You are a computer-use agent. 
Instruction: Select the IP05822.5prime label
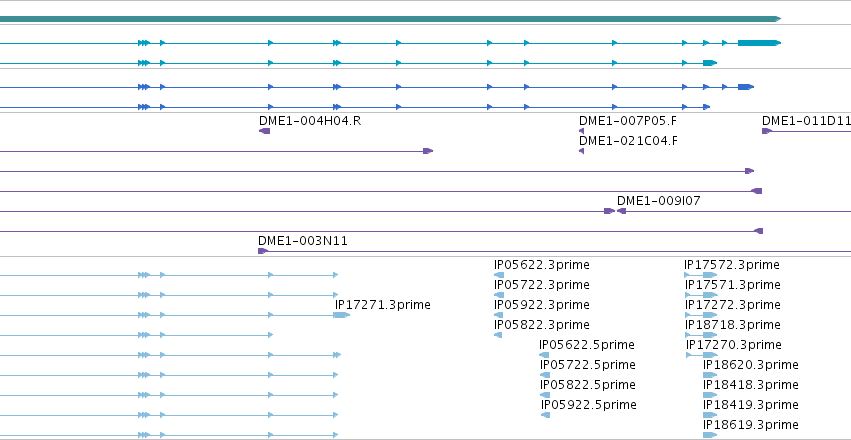coord(588,385)
